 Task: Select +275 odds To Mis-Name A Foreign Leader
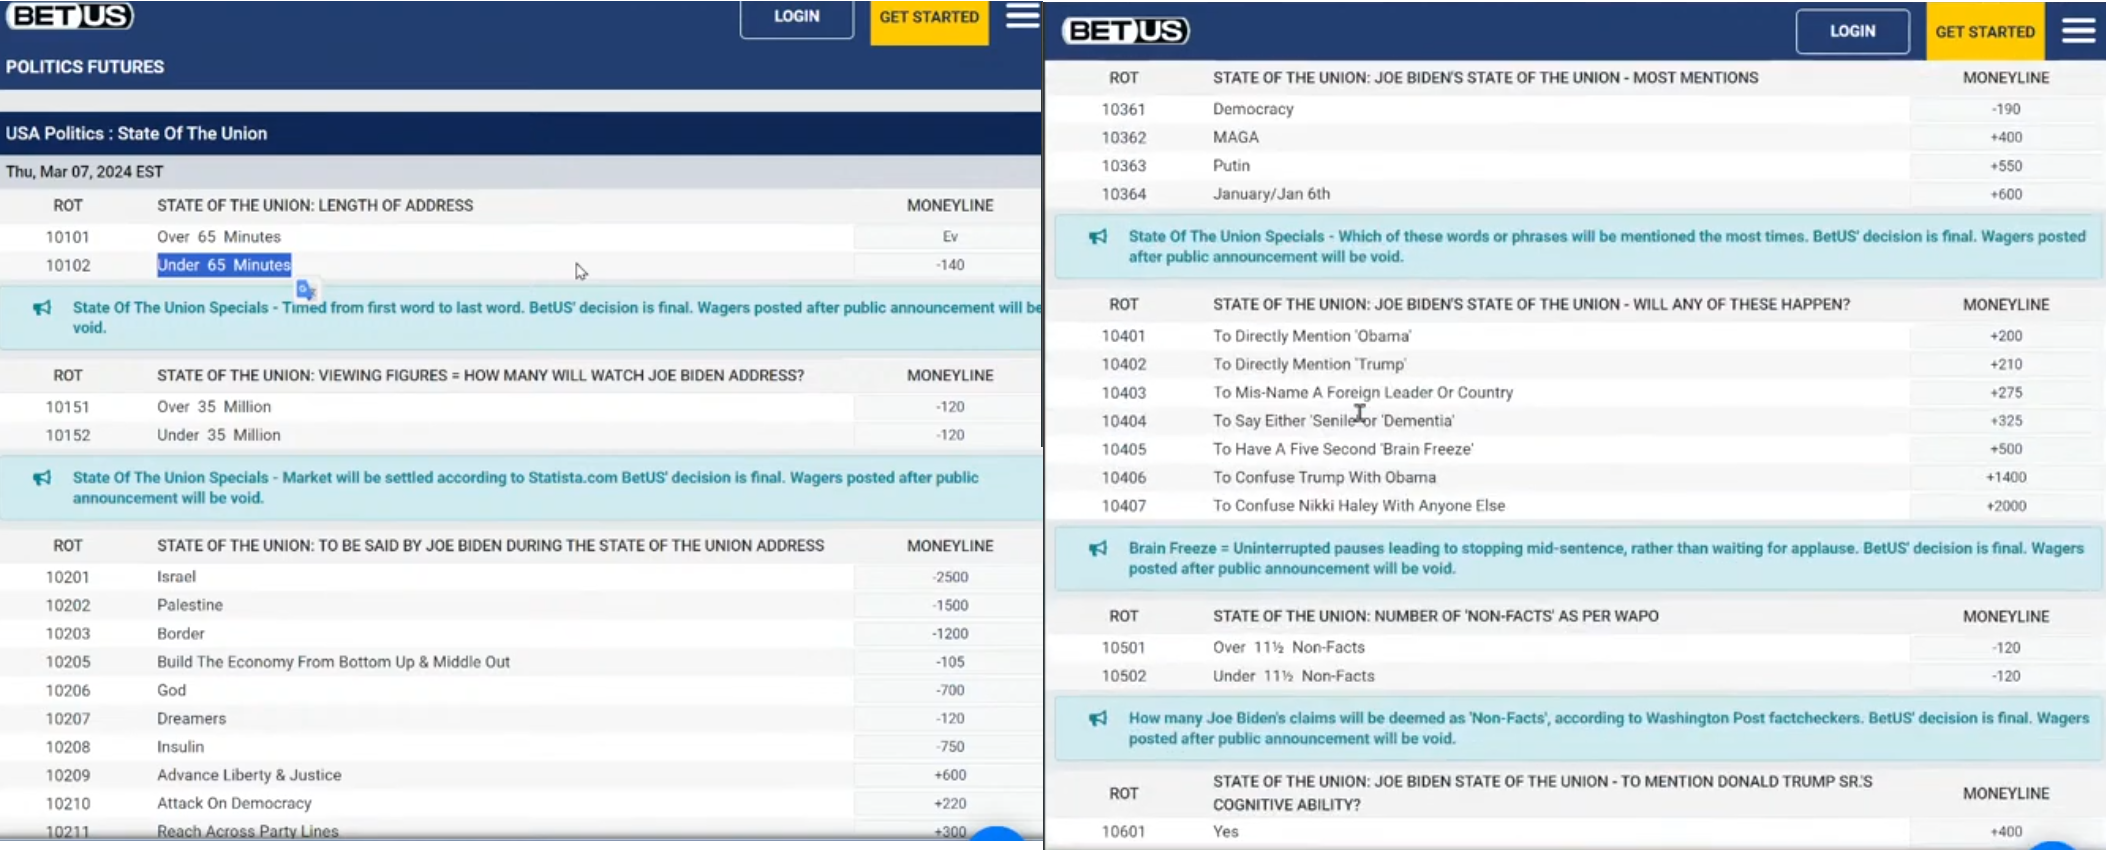(x=2005, y=393)
